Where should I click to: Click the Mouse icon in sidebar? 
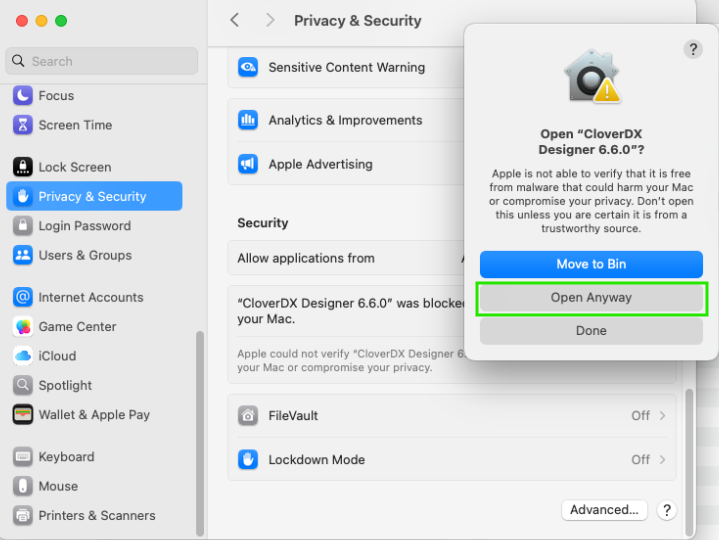pos(22,486)
